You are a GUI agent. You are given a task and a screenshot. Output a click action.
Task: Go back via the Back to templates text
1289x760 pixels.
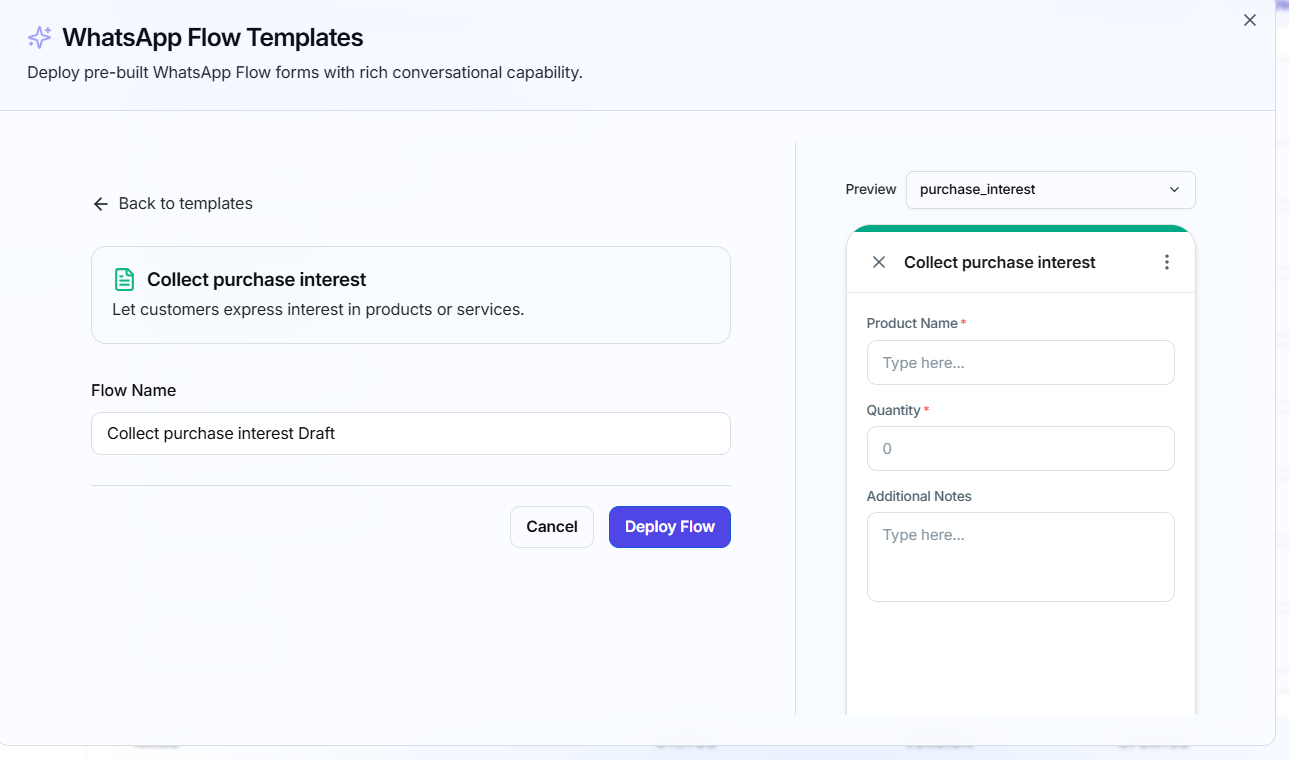click(x=185, y=204)
